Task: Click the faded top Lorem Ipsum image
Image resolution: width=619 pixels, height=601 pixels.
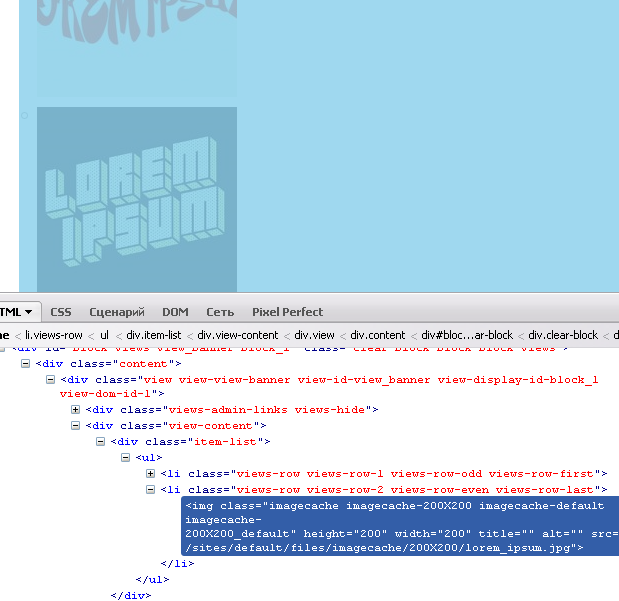Action: [137, 47]
